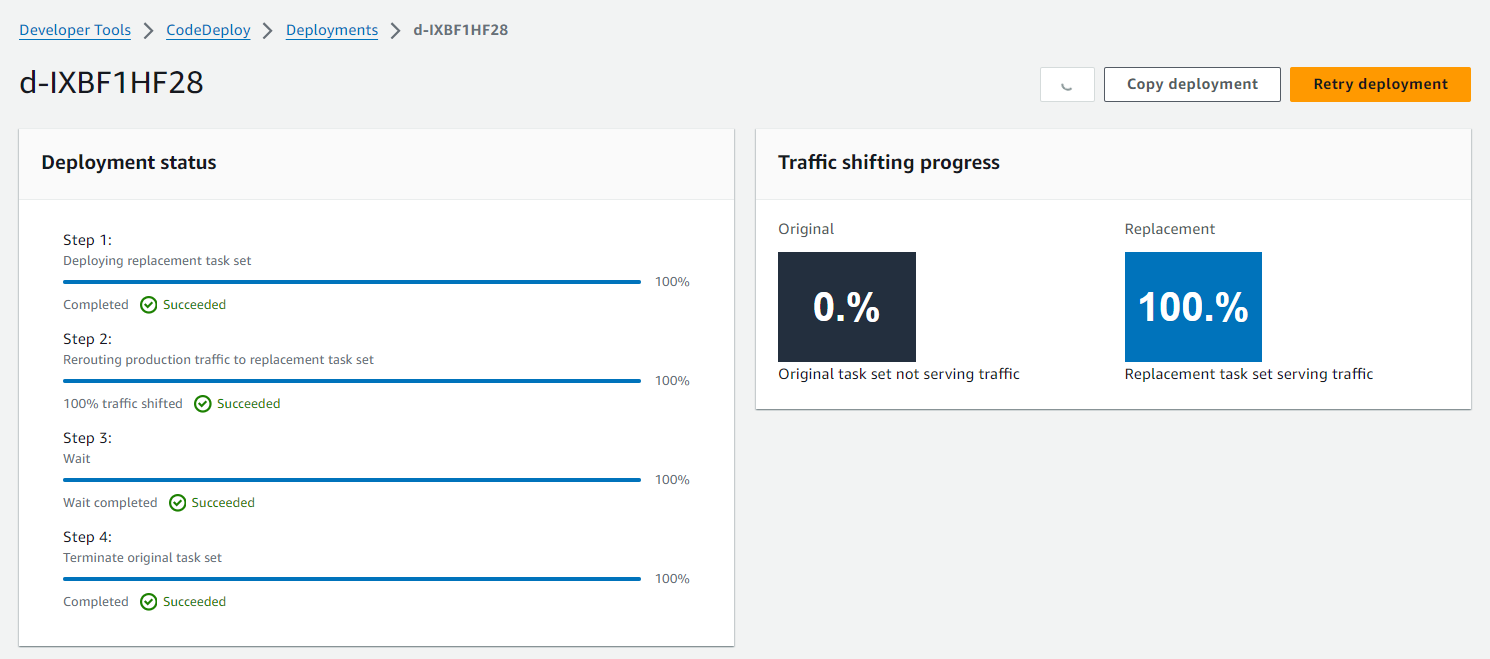Click the refresh spinner button
The width and height of the screenshot is (1490, 659).
1067,85
